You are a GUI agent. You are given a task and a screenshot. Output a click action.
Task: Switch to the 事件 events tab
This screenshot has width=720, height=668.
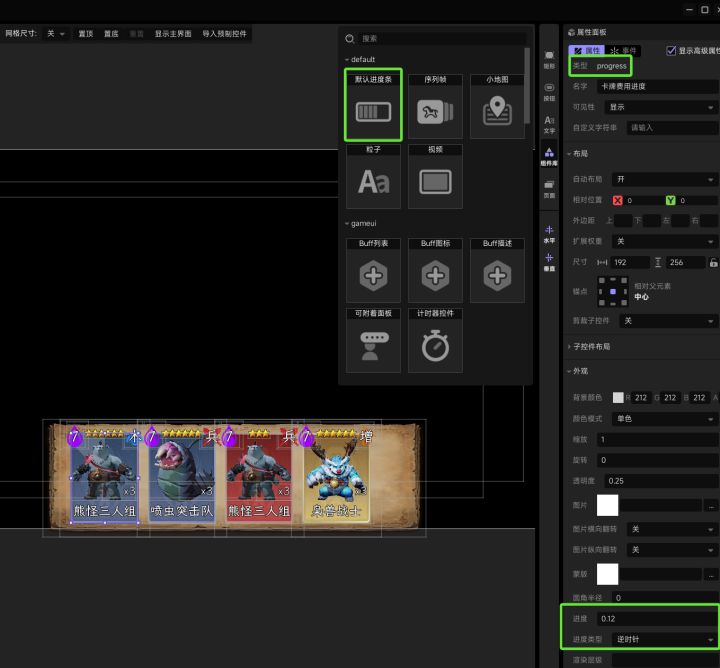coord(624,50)
